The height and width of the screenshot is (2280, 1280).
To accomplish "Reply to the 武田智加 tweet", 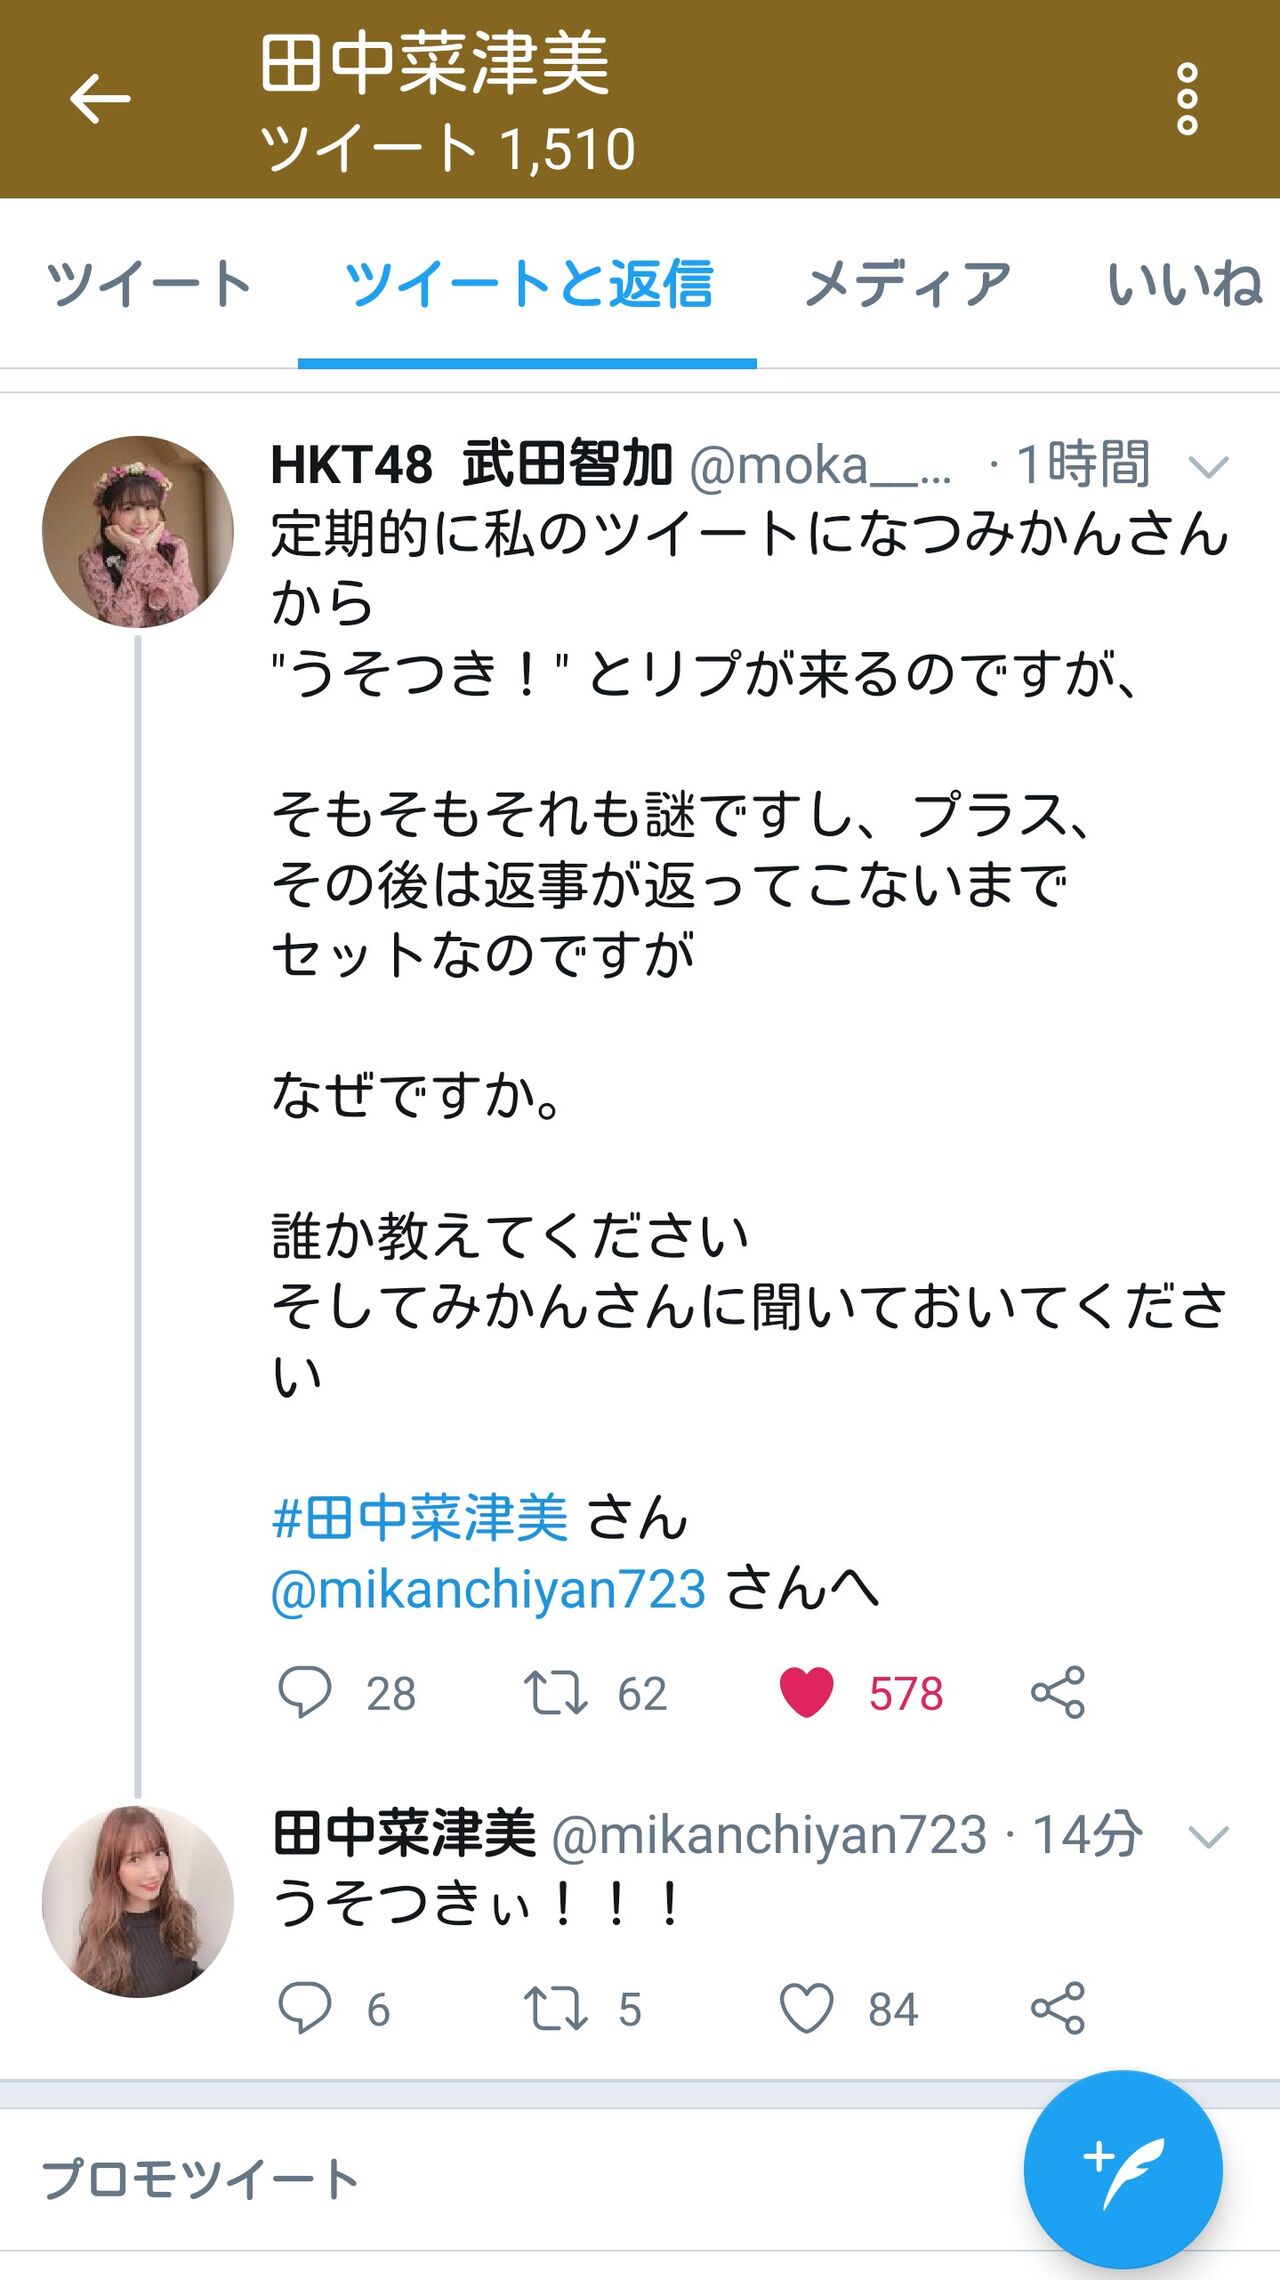I will click(x=304, y=1692).
